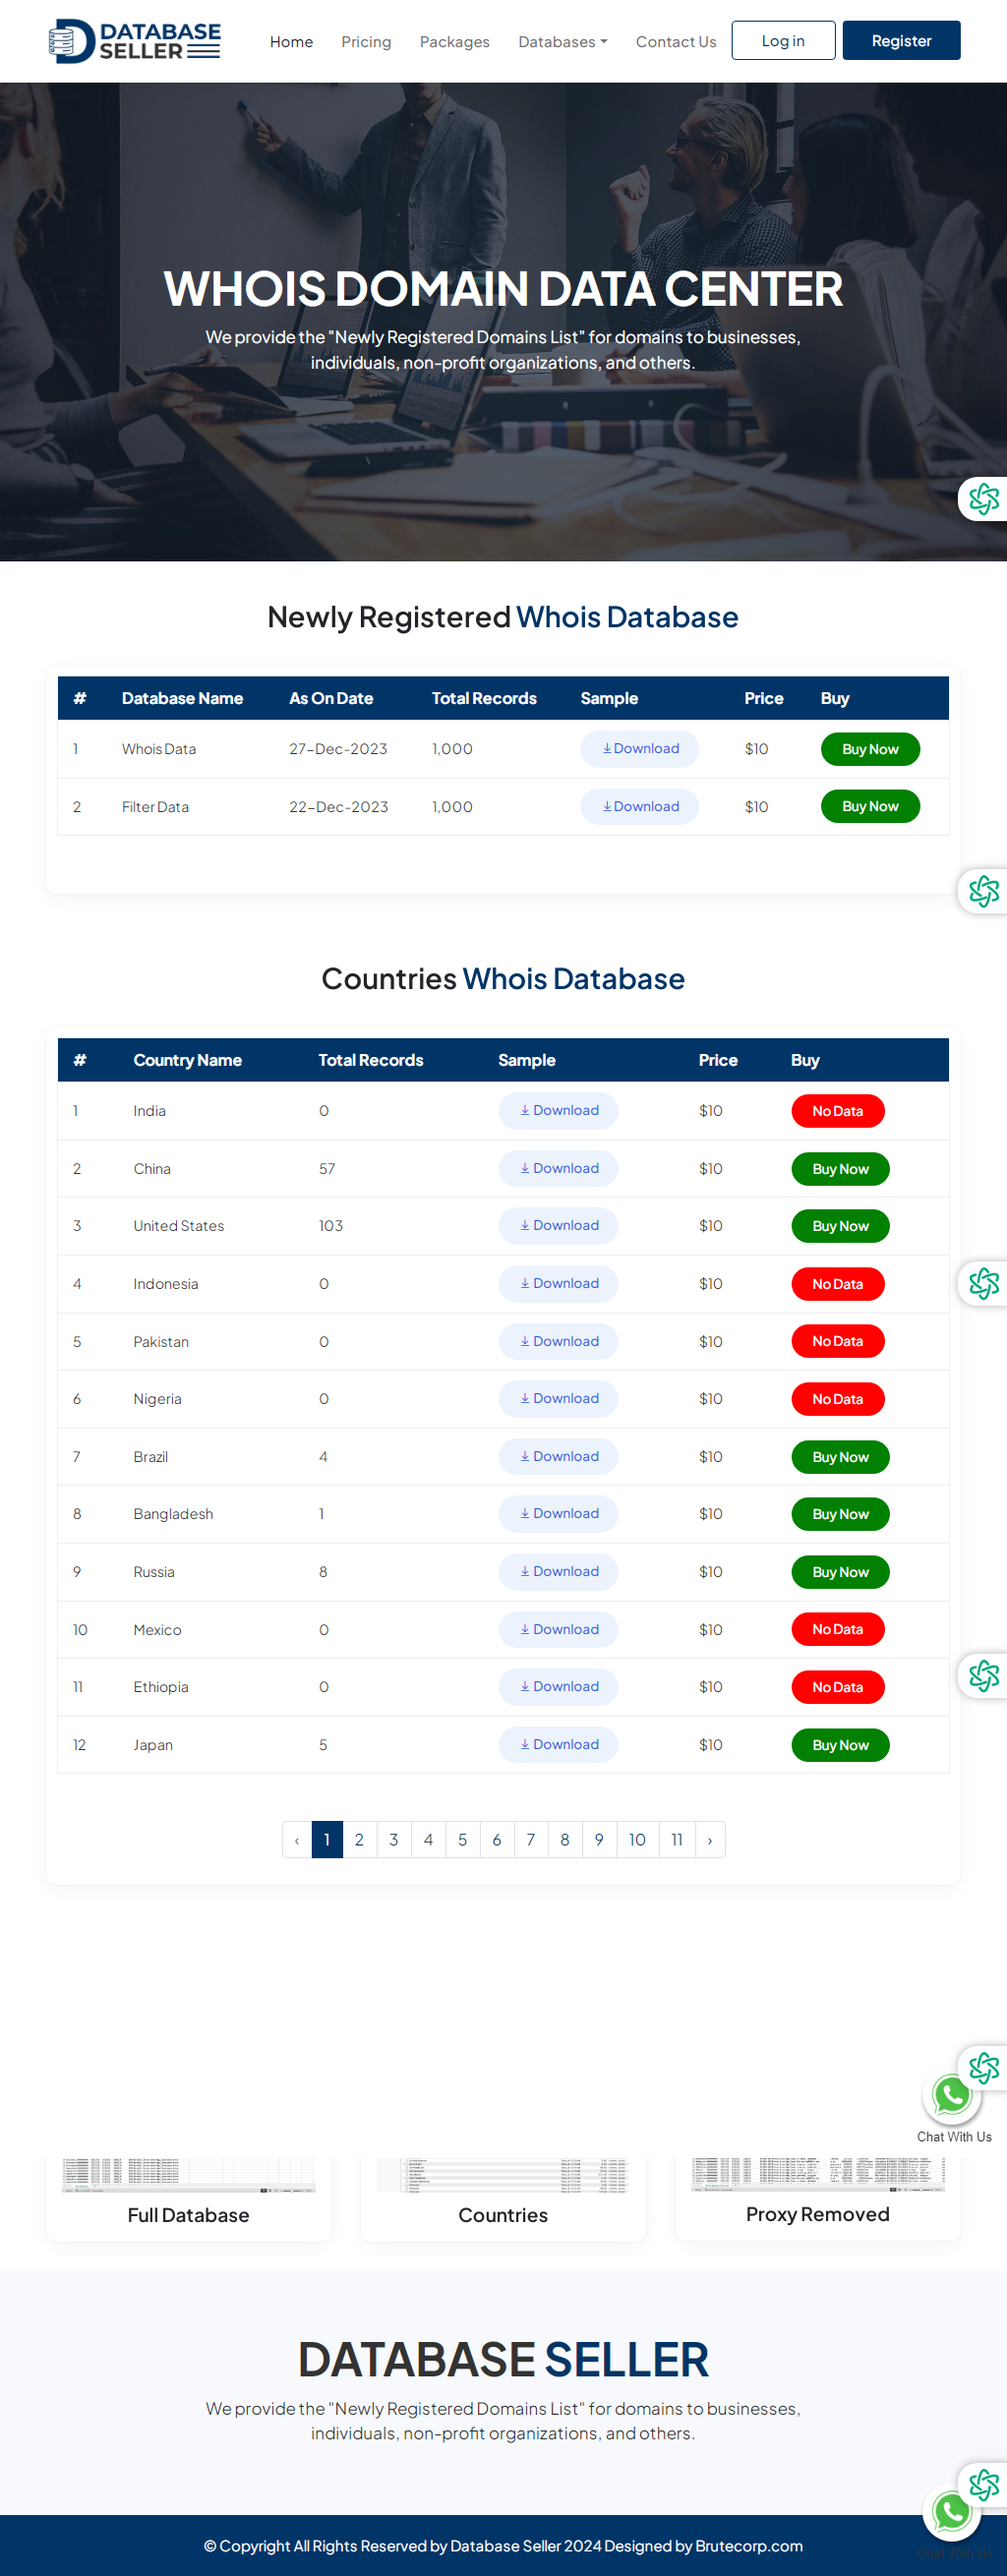
Task: Open the Pricing page in the navbar
Action: point(366,42)
